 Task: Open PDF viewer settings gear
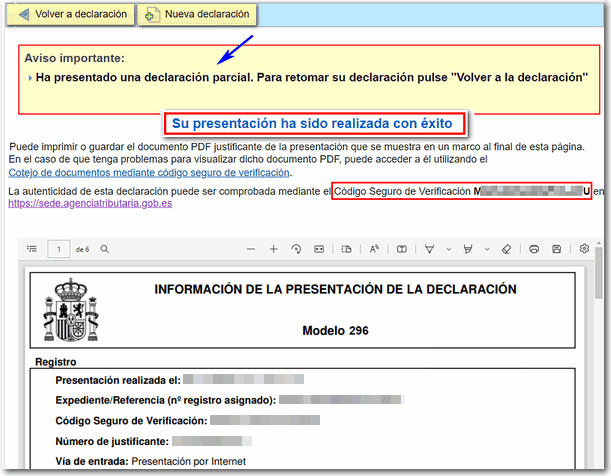coord(584,249)
